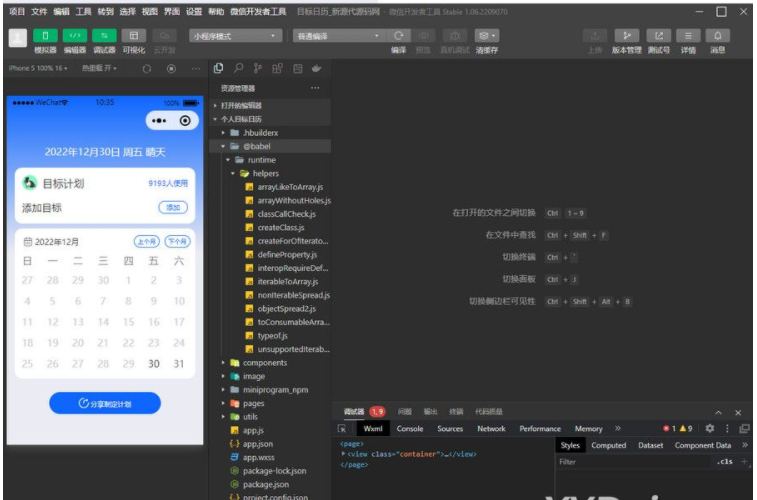
Task: Click the simulator record stop icon
Action: pyautogui.click(x=171, y=69)
